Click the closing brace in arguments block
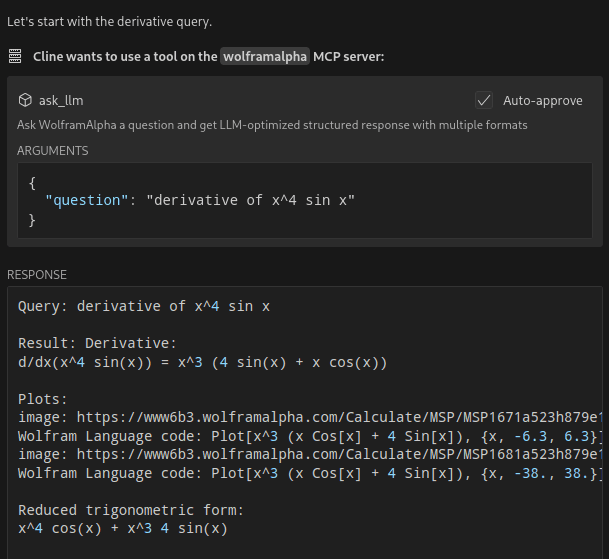The height and width of the screenshot is (559, 609). point(32,220)
